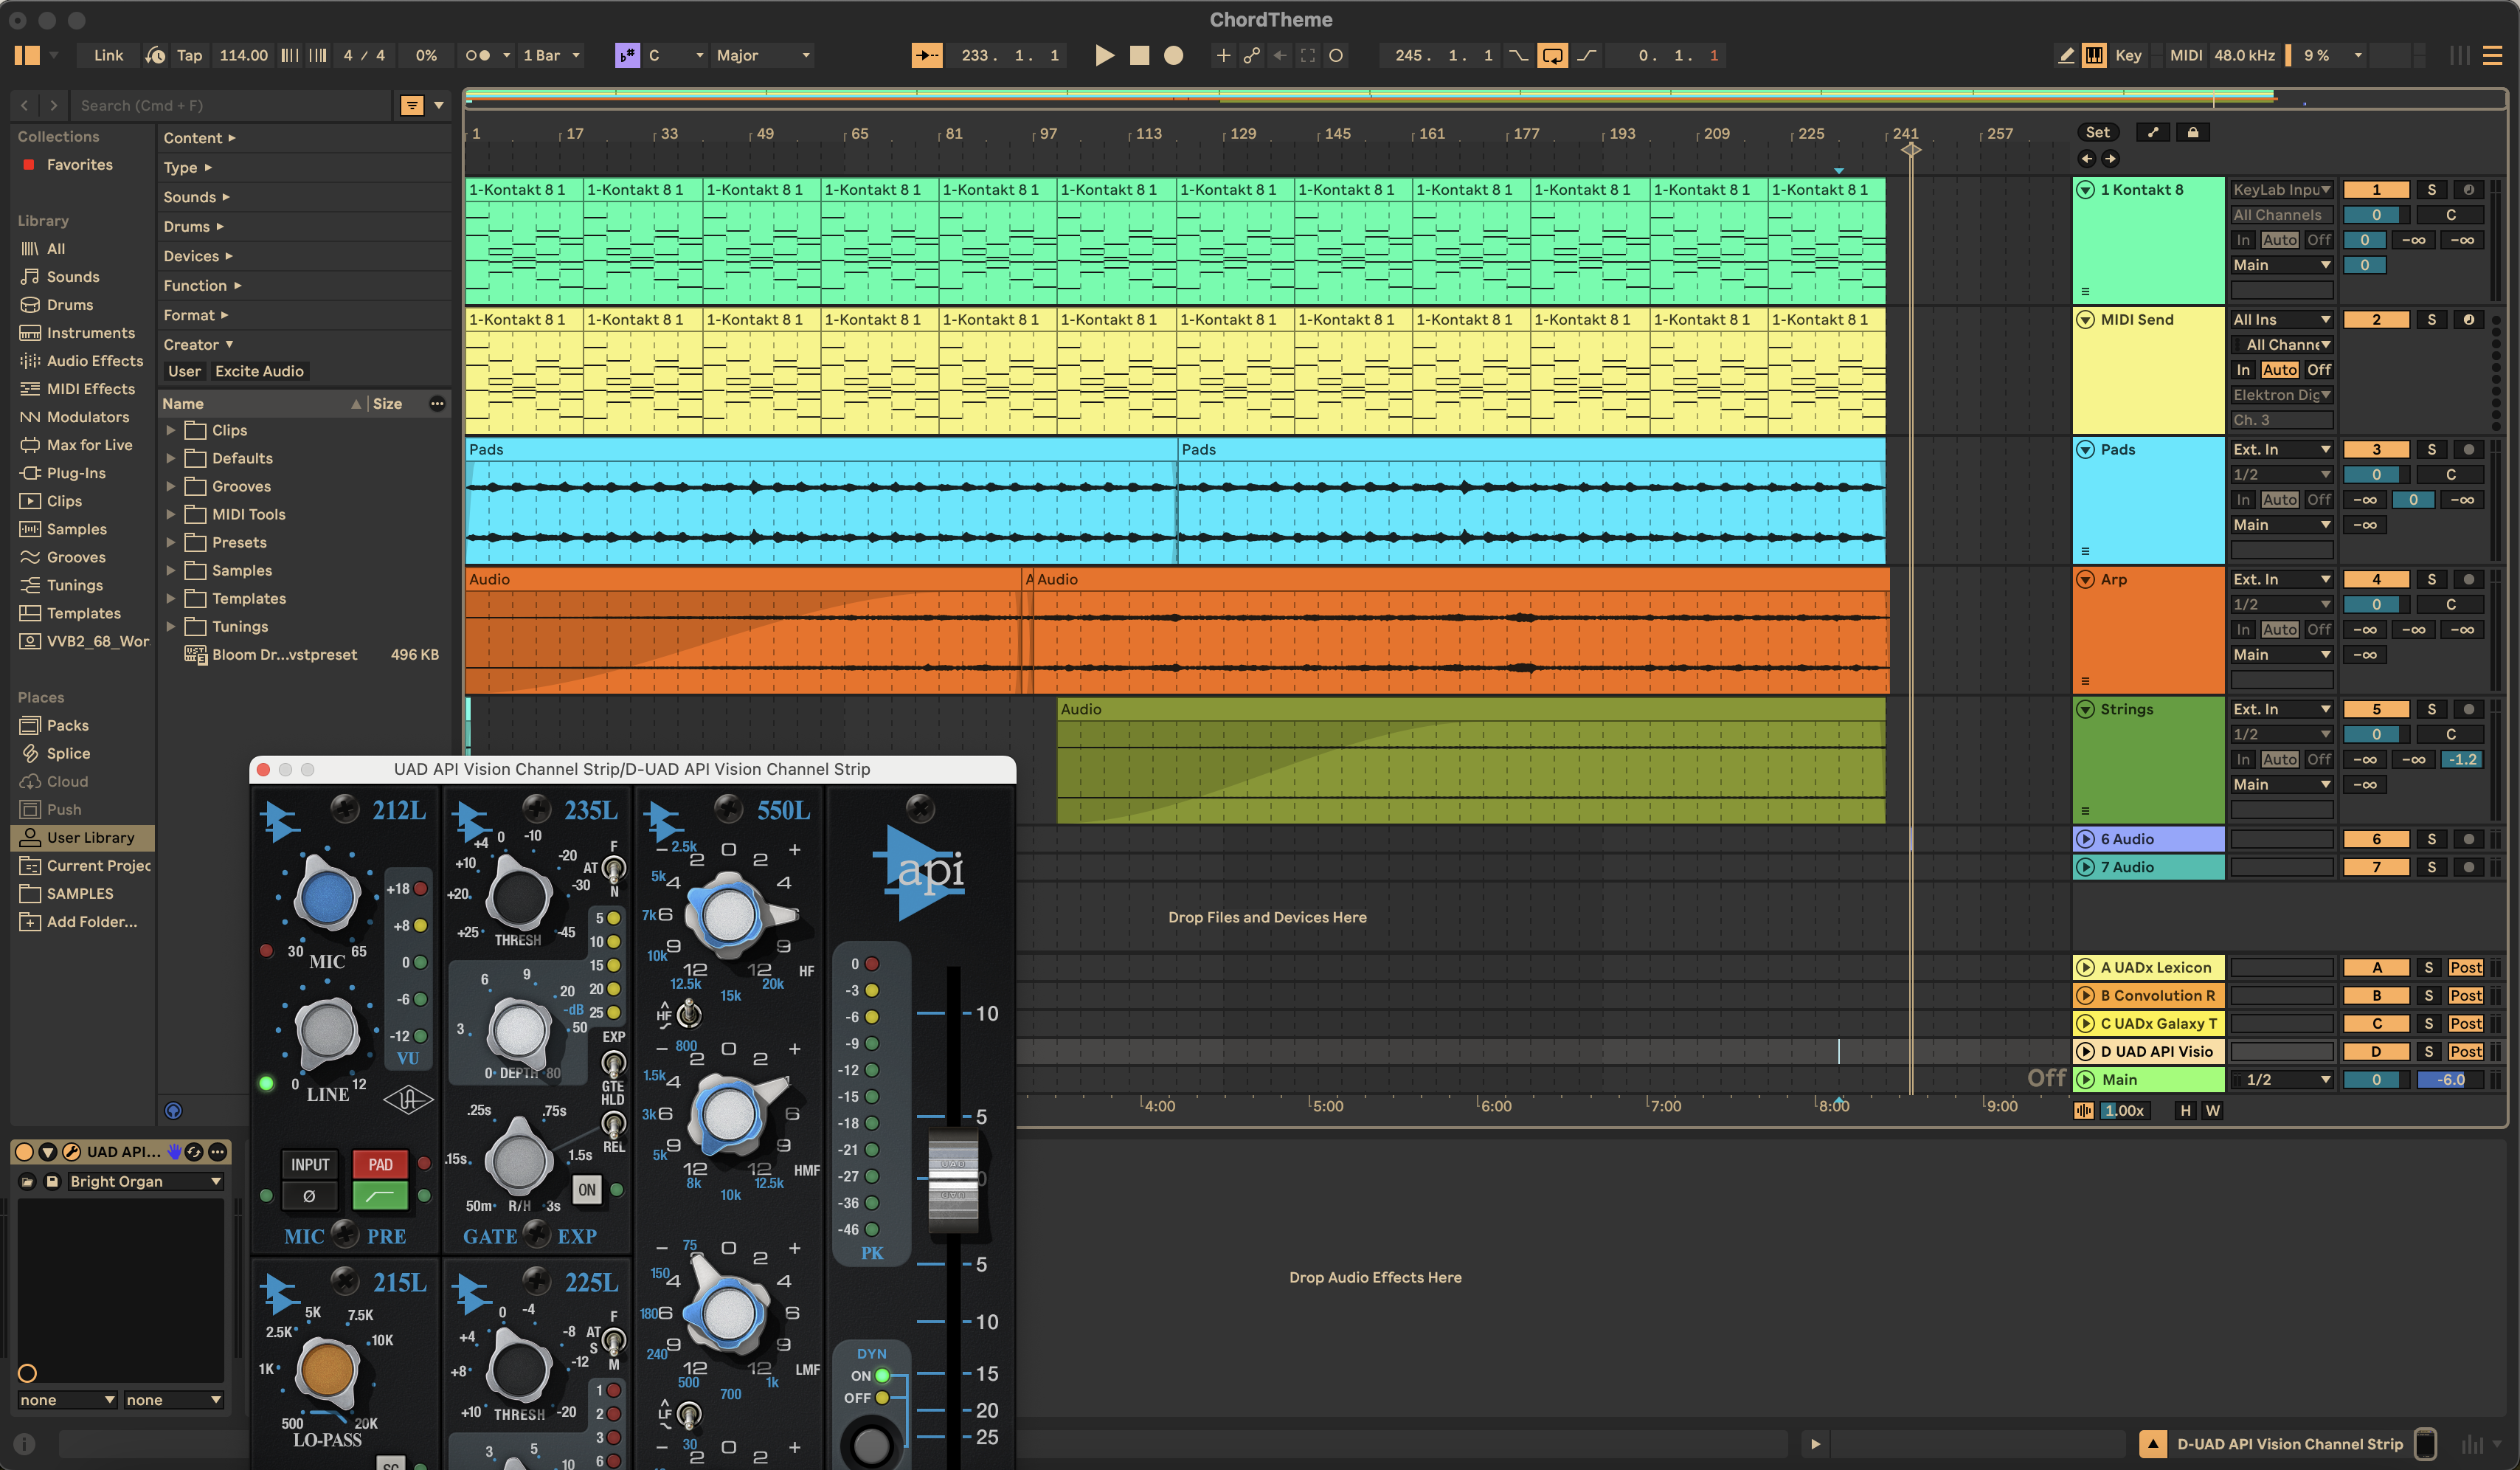
Task: Open the Bright Organ preset dropdown
Action: tap(144, 1182)
